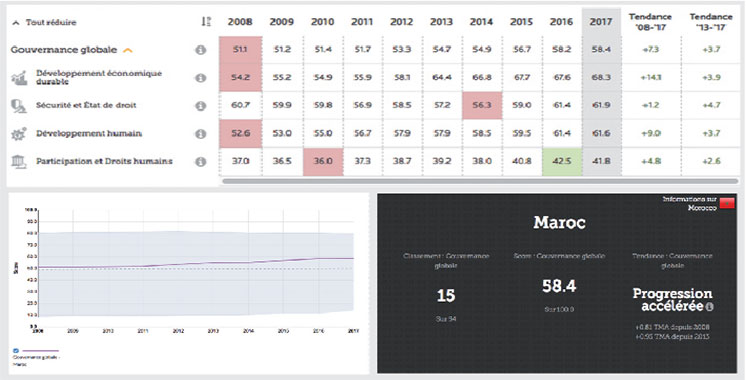Click the 41.8 cell in the 2017 column
The height and width of the screenshot is (380, 746).
pos(601,162)
